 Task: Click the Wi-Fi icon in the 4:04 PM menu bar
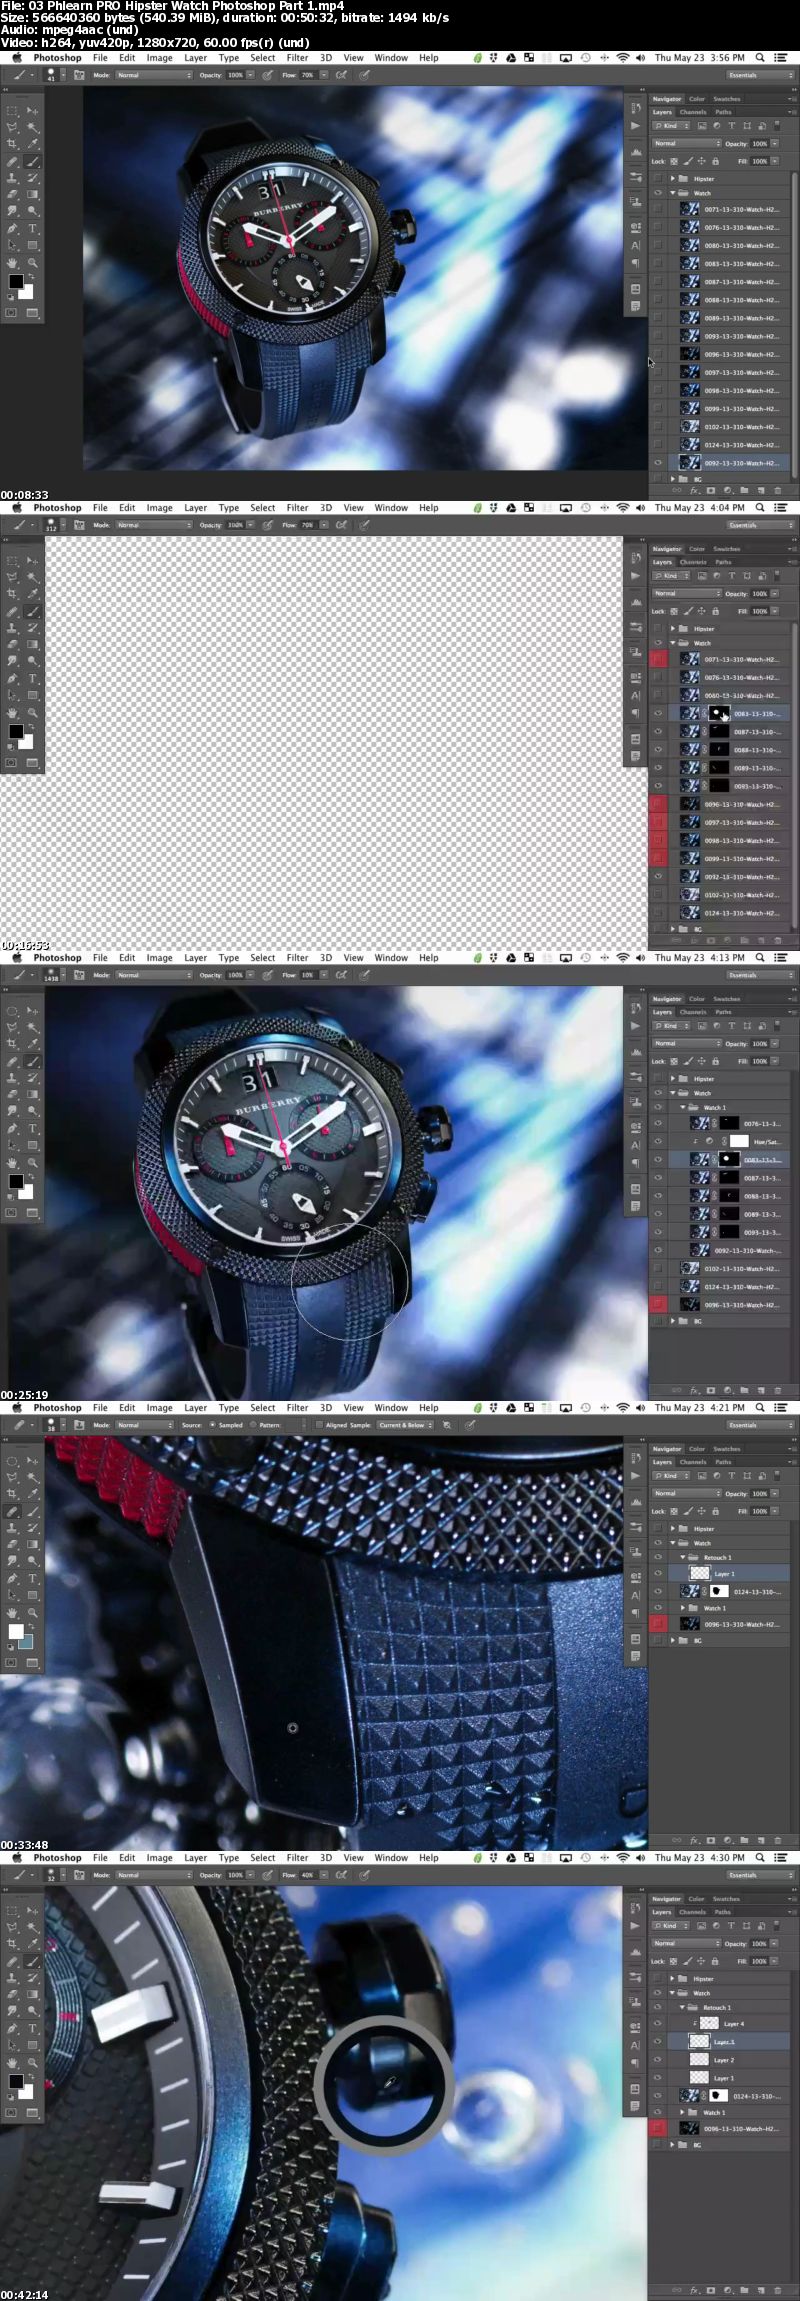(x=623, y=508)
